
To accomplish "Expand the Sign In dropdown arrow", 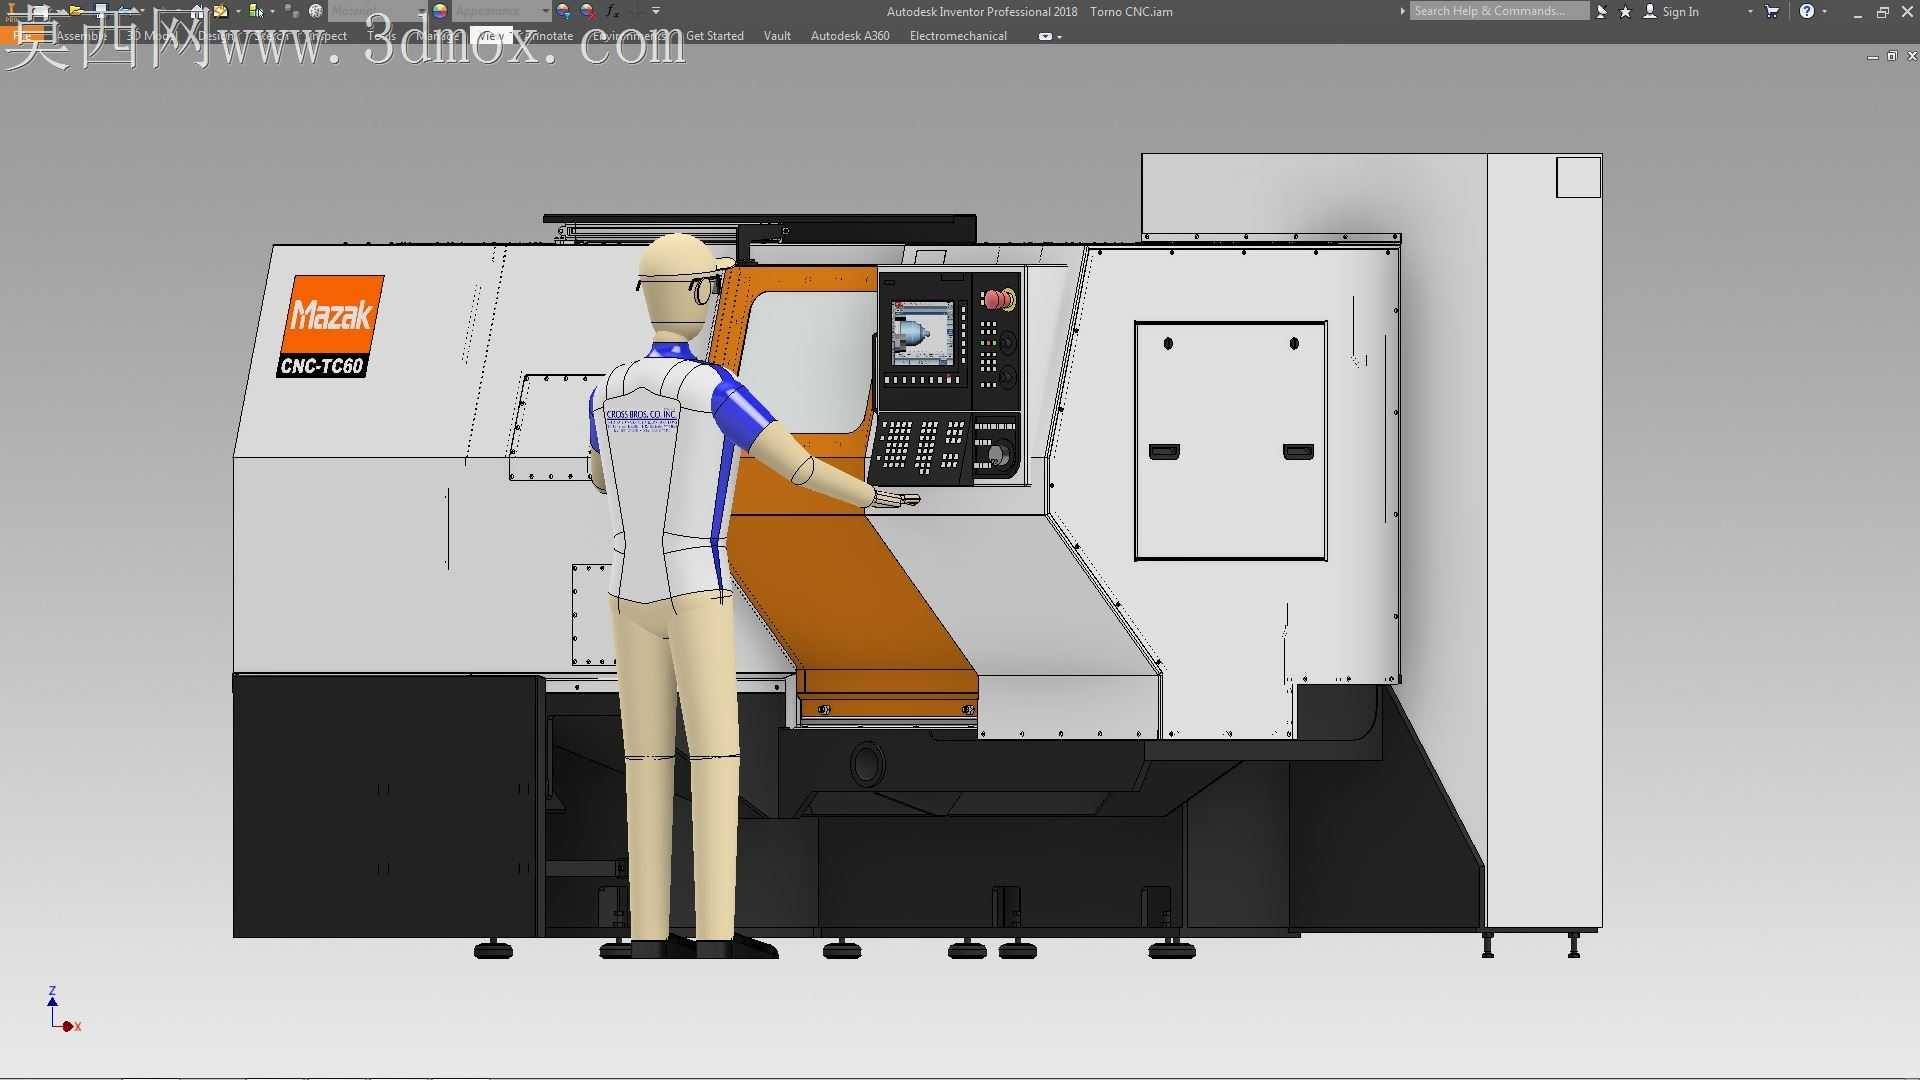I will point(1750,11).
